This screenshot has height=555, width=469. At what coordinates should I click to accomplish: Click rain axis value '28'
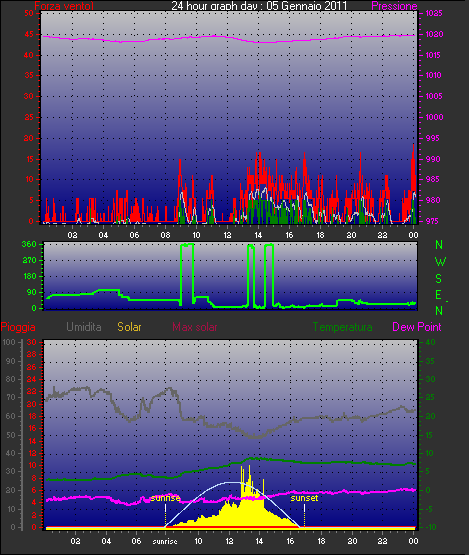pos(32,354)
